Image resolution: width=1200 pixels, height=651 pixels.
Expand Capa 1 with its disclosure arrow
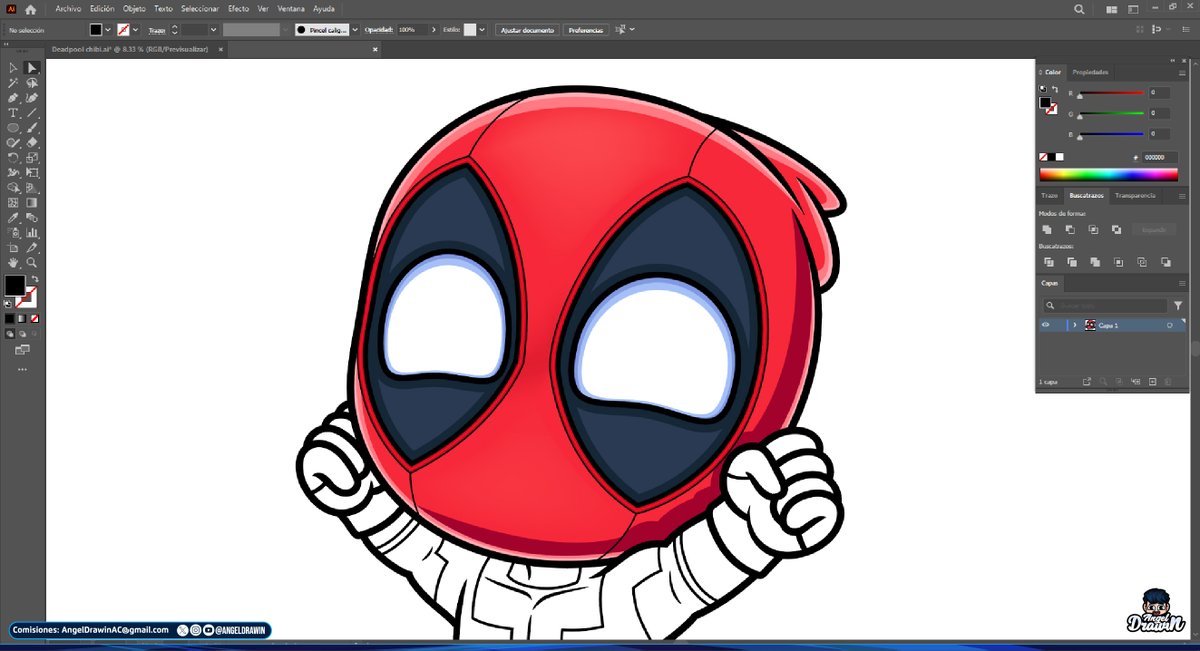click(1076, 324)
